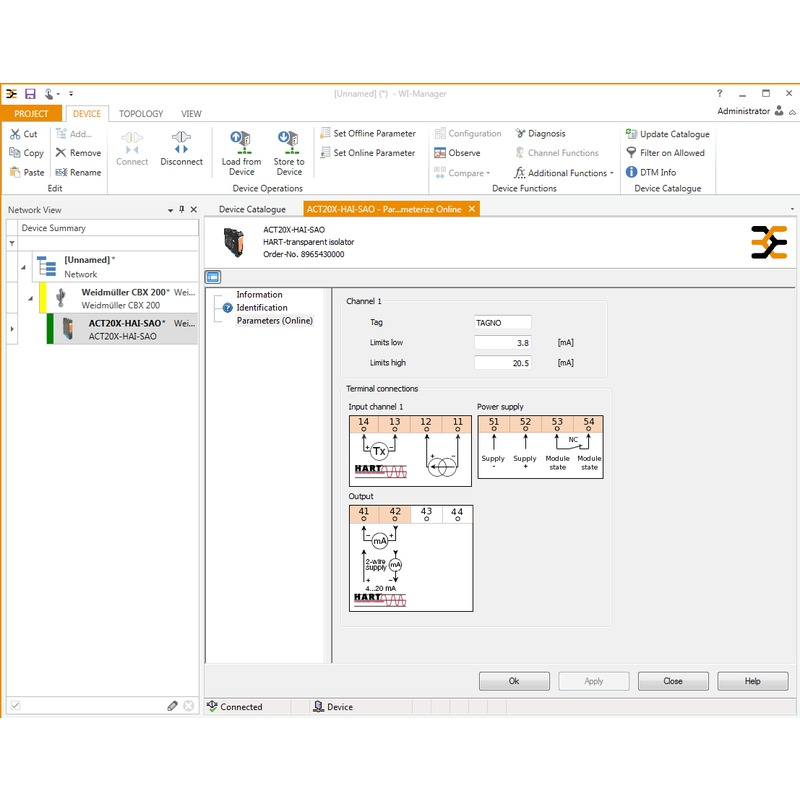800x800 pixels.
Task: Select the Weidmüller CBX 200 device
Action: pyautogui.click(x=119, y=298)
